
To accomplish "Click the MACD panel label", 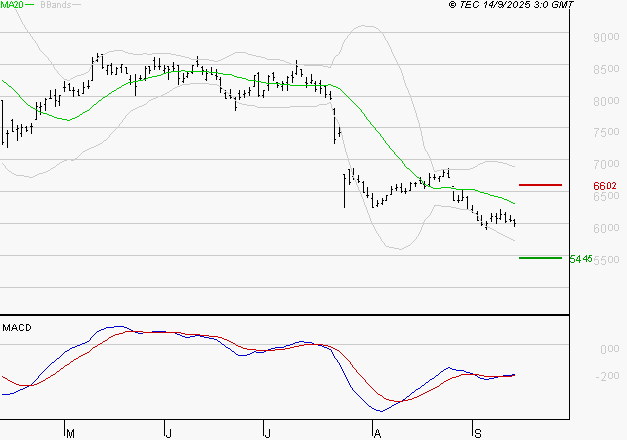I will [x=17, y=328].
